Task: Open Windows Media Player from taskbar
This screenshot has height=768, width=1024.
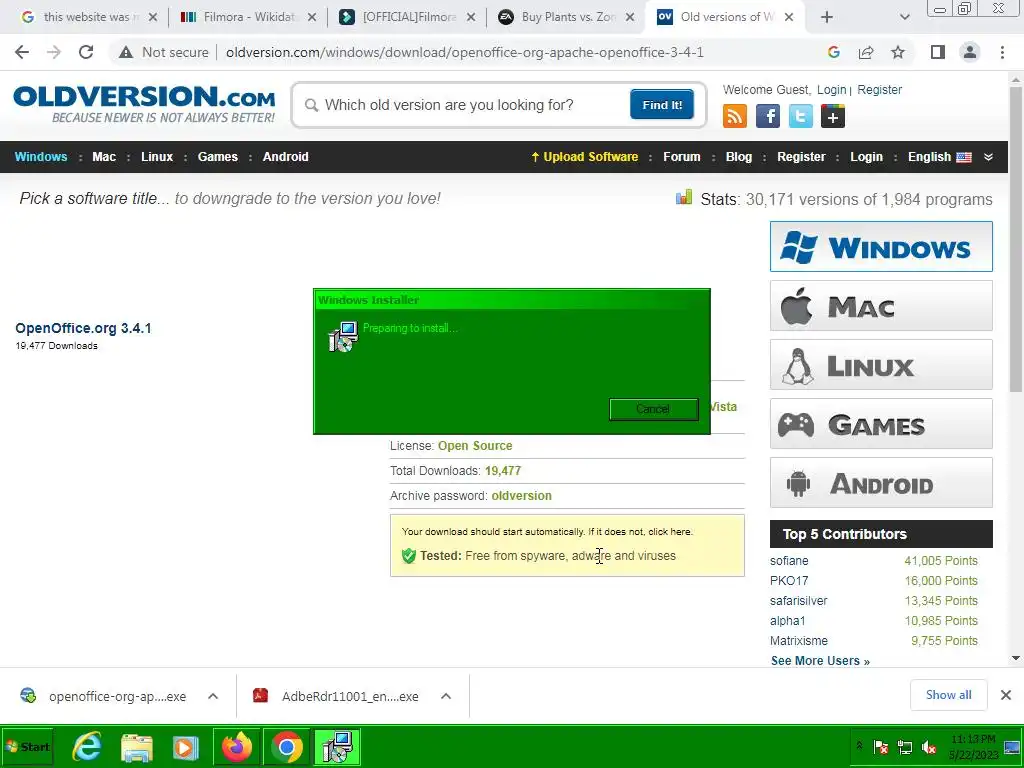Action: (x=185, y=746)
